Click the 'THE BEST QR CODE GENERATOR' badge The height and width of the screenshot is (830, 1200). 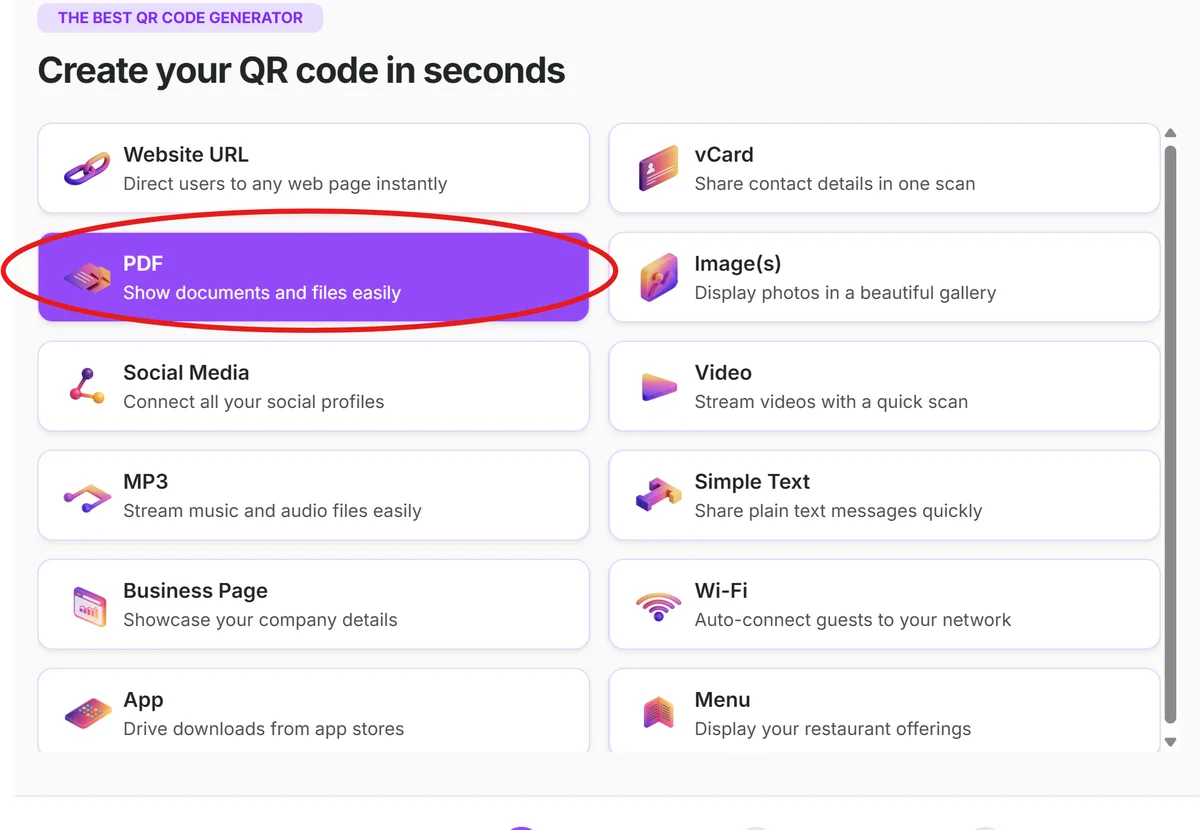pos(180,18)
